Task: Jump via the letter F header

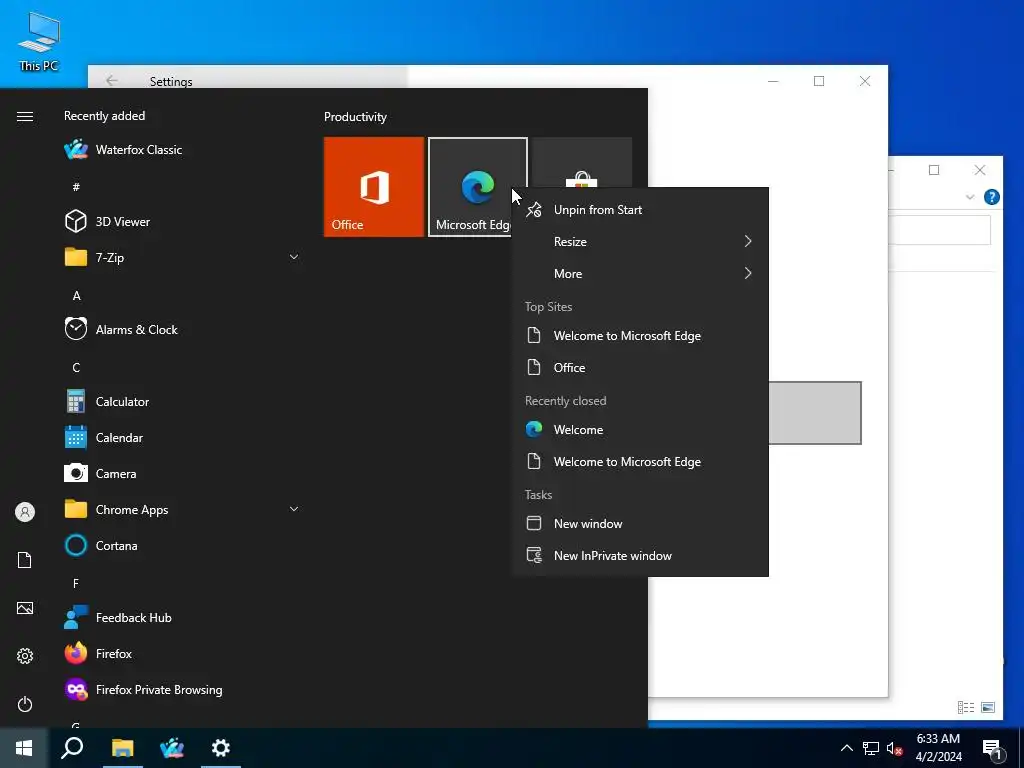Action: [x=76, y=584]
